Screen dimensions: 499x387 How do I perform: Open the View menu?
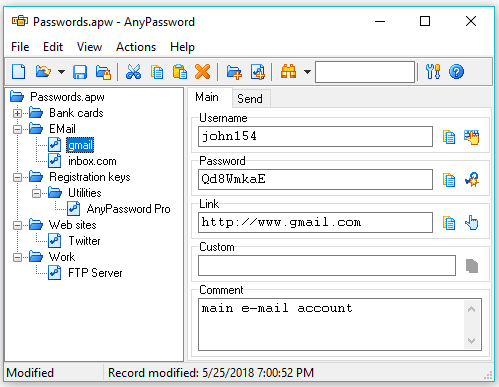tap(89, 47)
